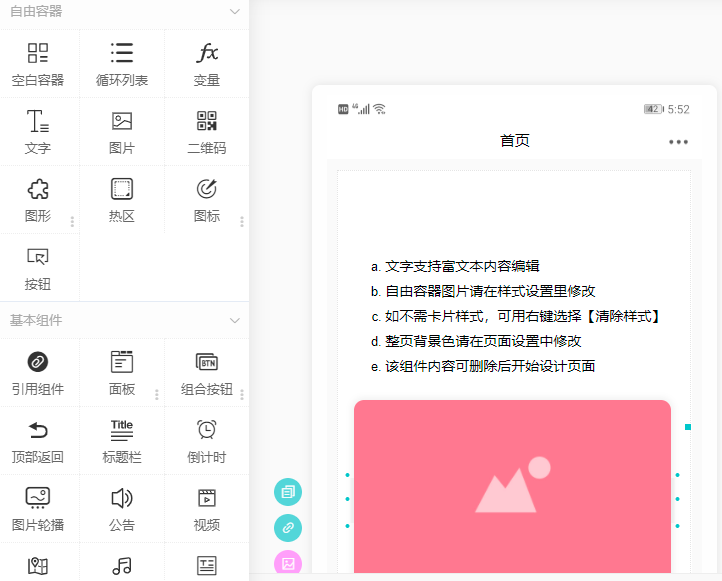The height and width of the screenshot is (581, 722).
Task: Select the 图形 shape component
Action: [38, 199]
